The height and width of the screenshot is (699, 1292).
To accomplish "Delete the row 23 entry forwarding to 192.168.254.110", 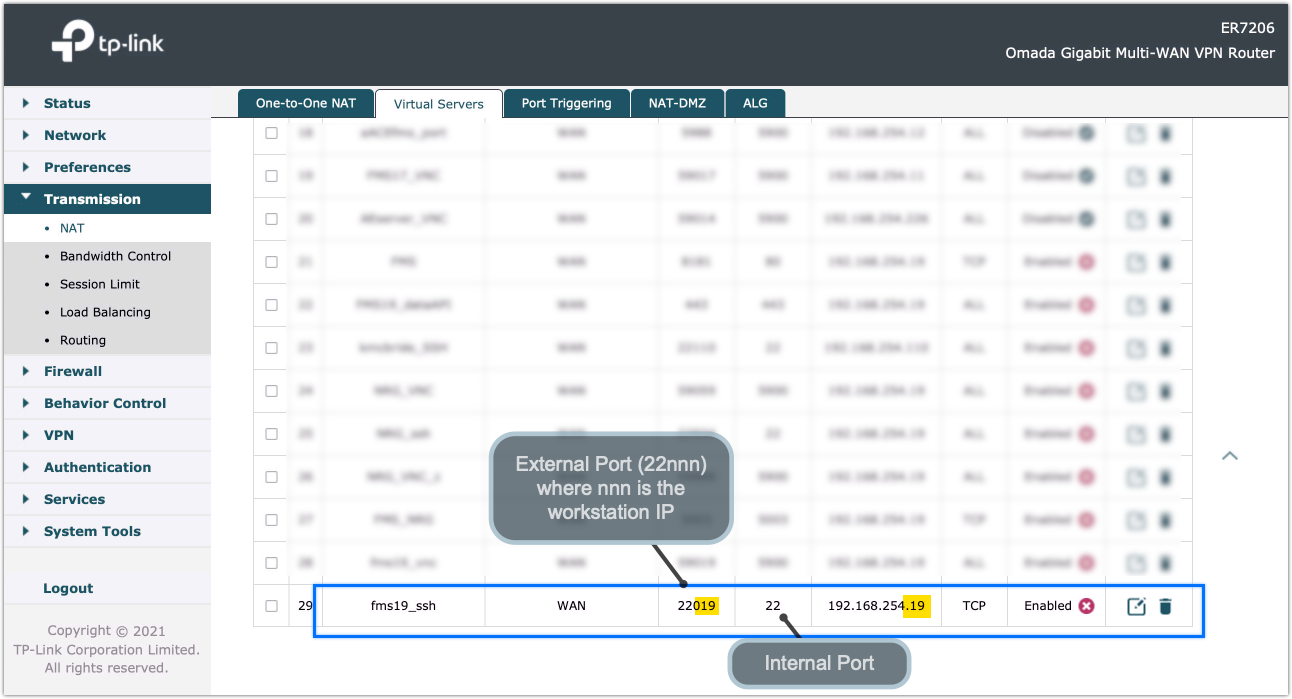I will point(1165,348).
